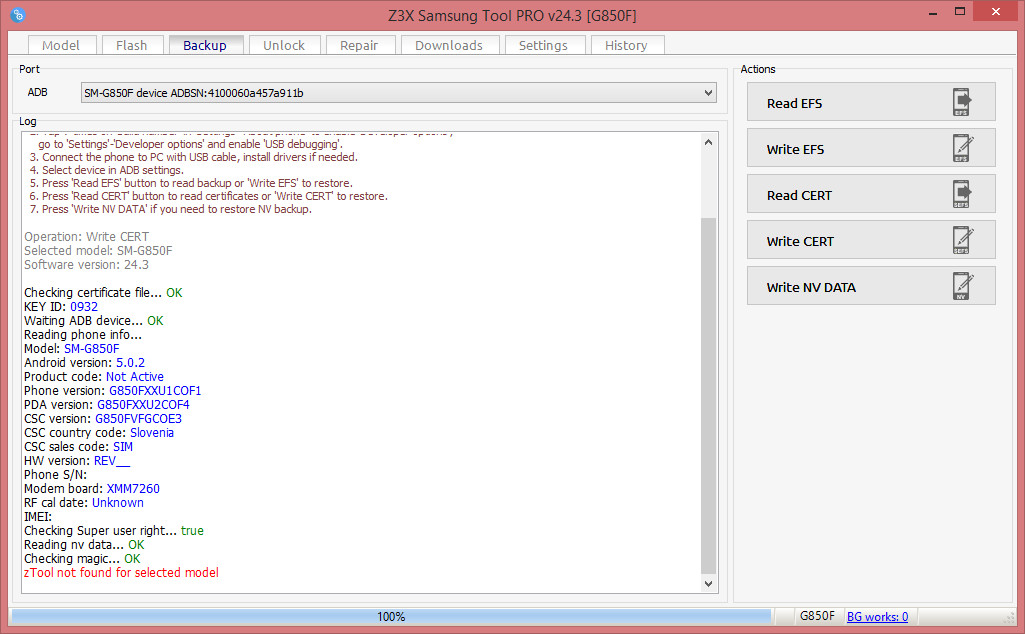Open the Unlock tab
This screenshot has height=634, width=1025.
pos(284,45)
